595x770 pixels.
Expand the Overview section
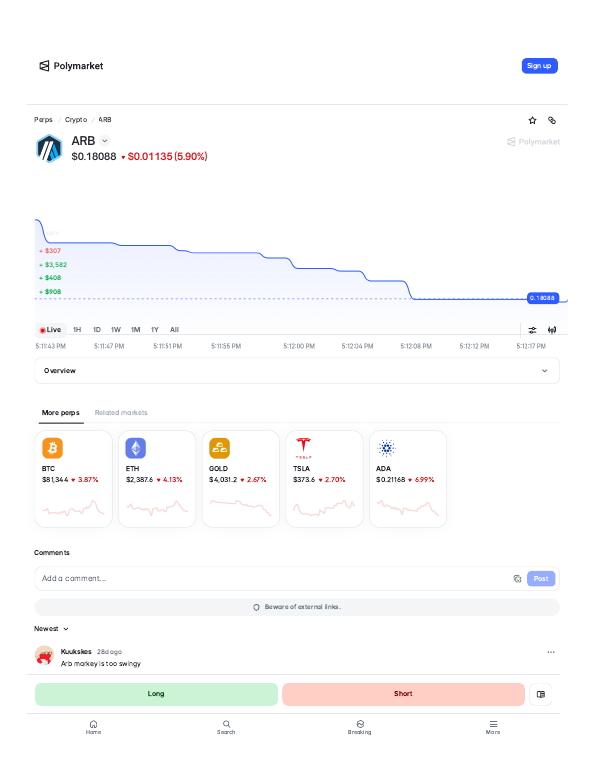pyautogui.click(x=297, y=371)
